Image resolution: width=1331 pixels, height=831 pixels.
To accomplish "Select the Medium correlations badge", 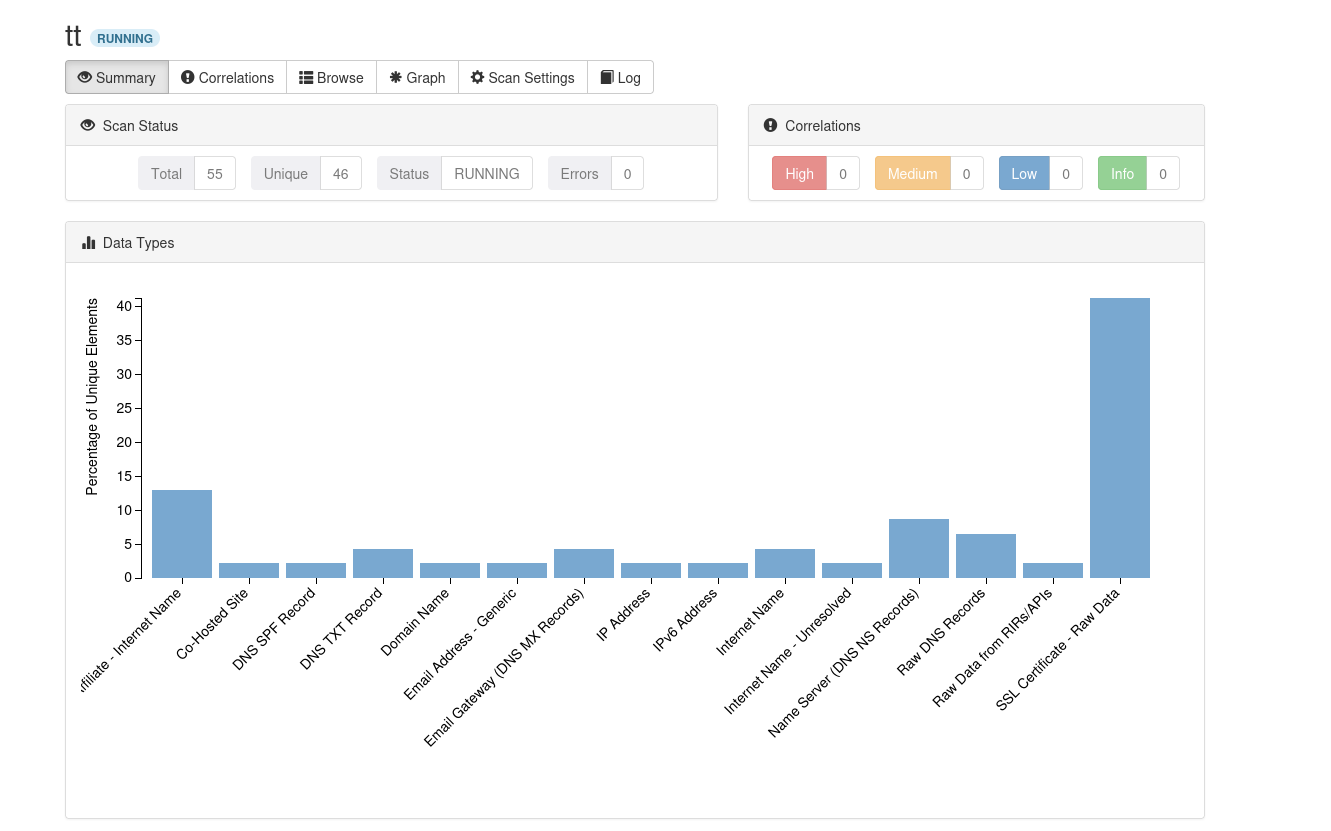I will point(912,173).
